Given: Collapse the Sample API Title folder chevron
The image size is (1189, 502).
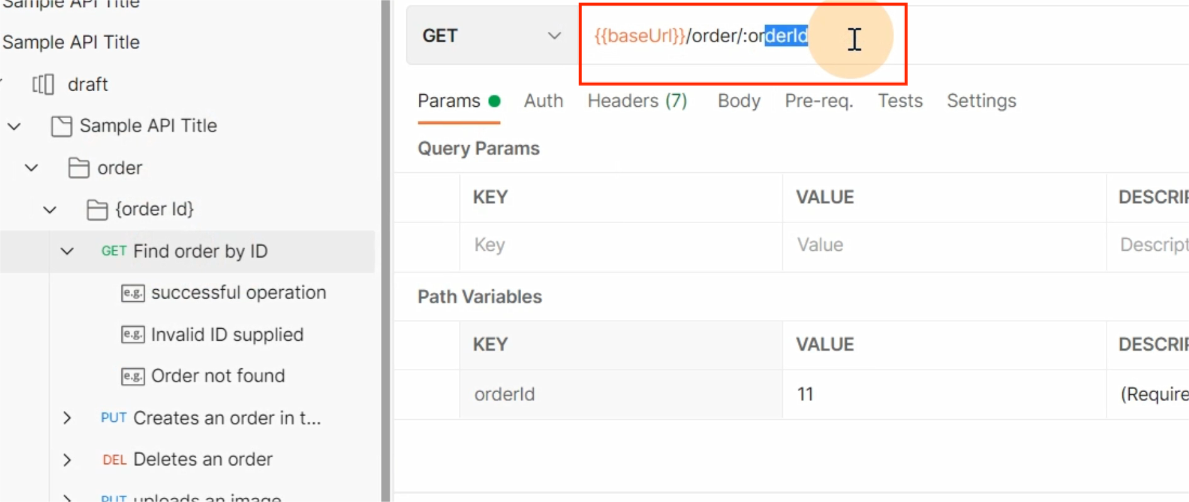Looking at the screenshot, I should click(14, 126).
